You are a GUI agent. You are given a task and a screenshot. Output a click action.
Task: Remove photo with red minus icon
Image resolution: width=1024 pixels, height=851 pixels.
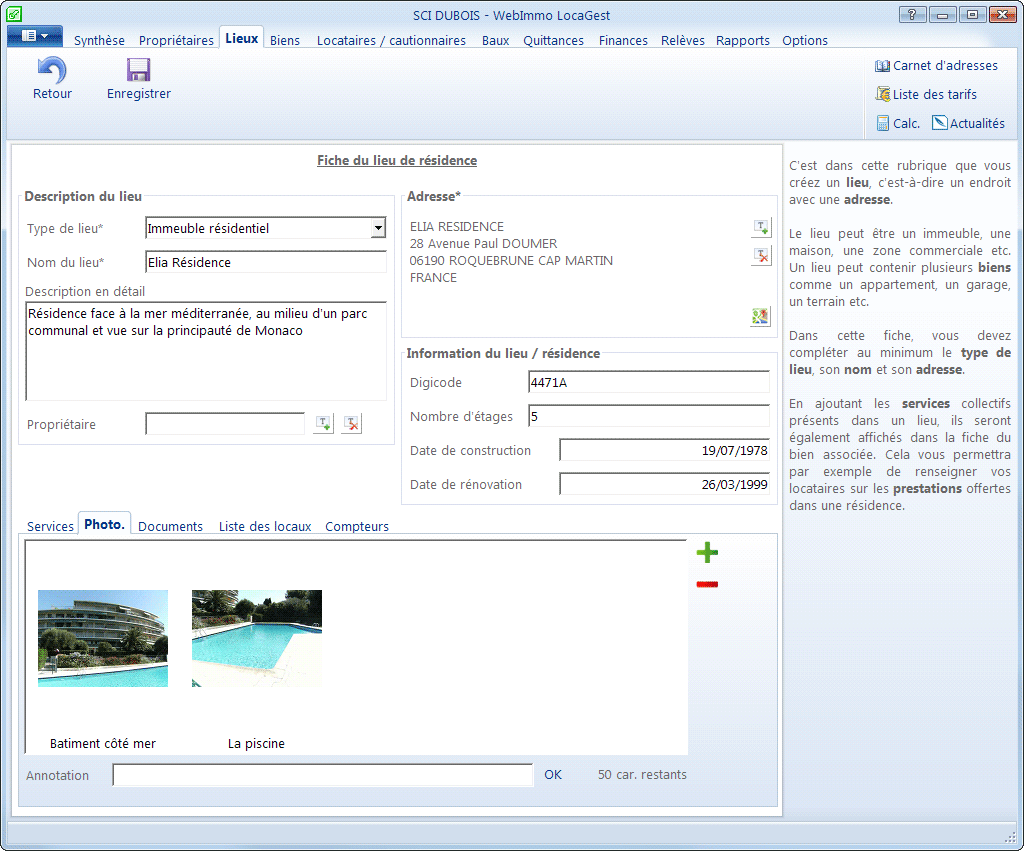coord(707,584)
